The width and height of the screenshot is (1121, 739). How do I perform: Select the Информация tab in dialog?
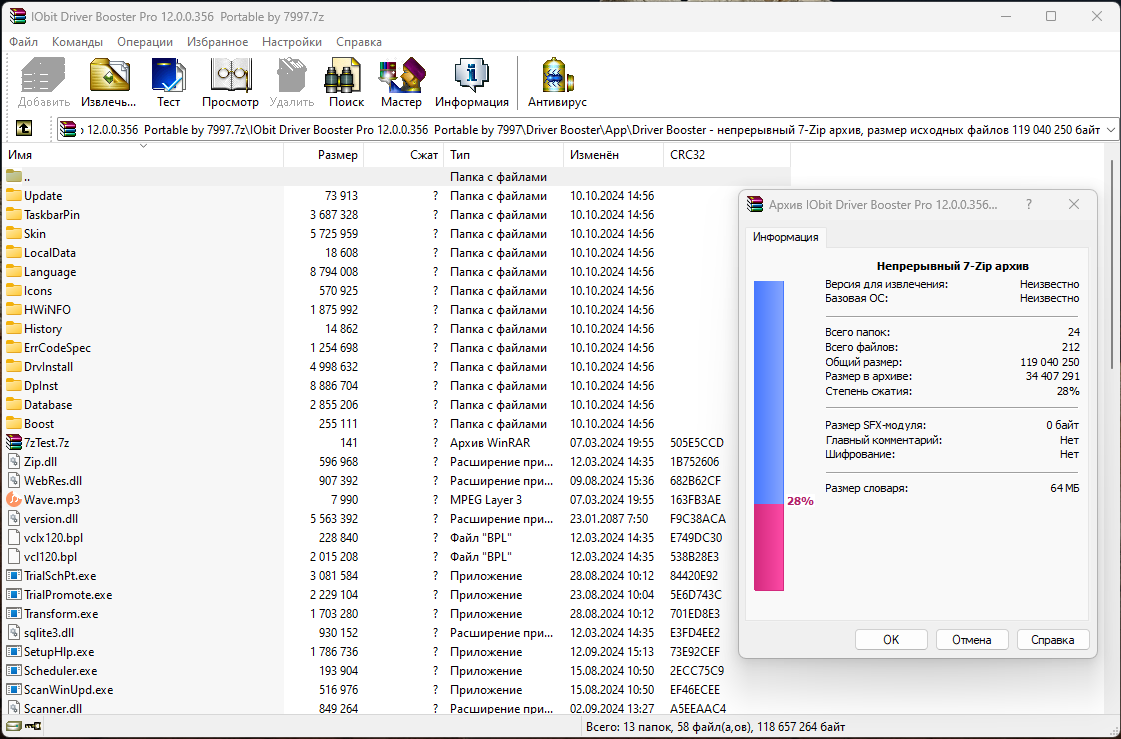(x=785, y=237)
